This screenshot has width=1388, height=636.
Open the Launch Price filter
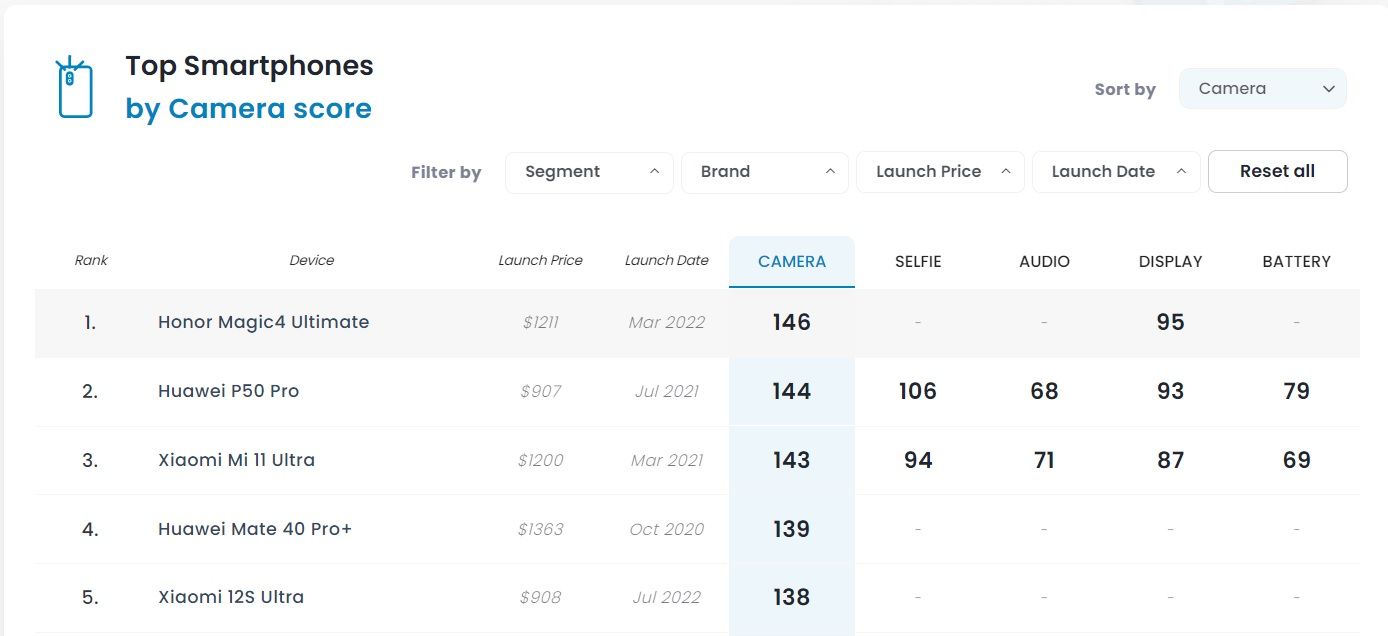tap(940, 172)
